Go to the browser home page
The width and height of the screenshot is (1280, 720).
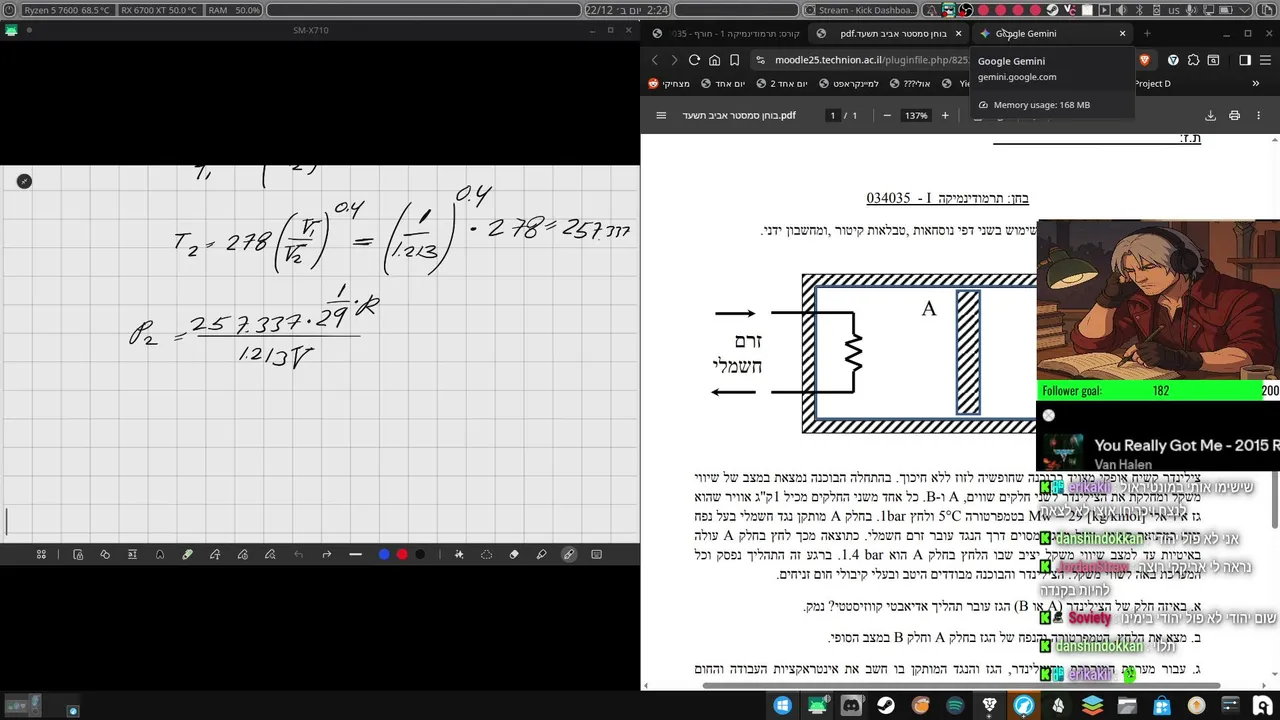tap(714, 60)
